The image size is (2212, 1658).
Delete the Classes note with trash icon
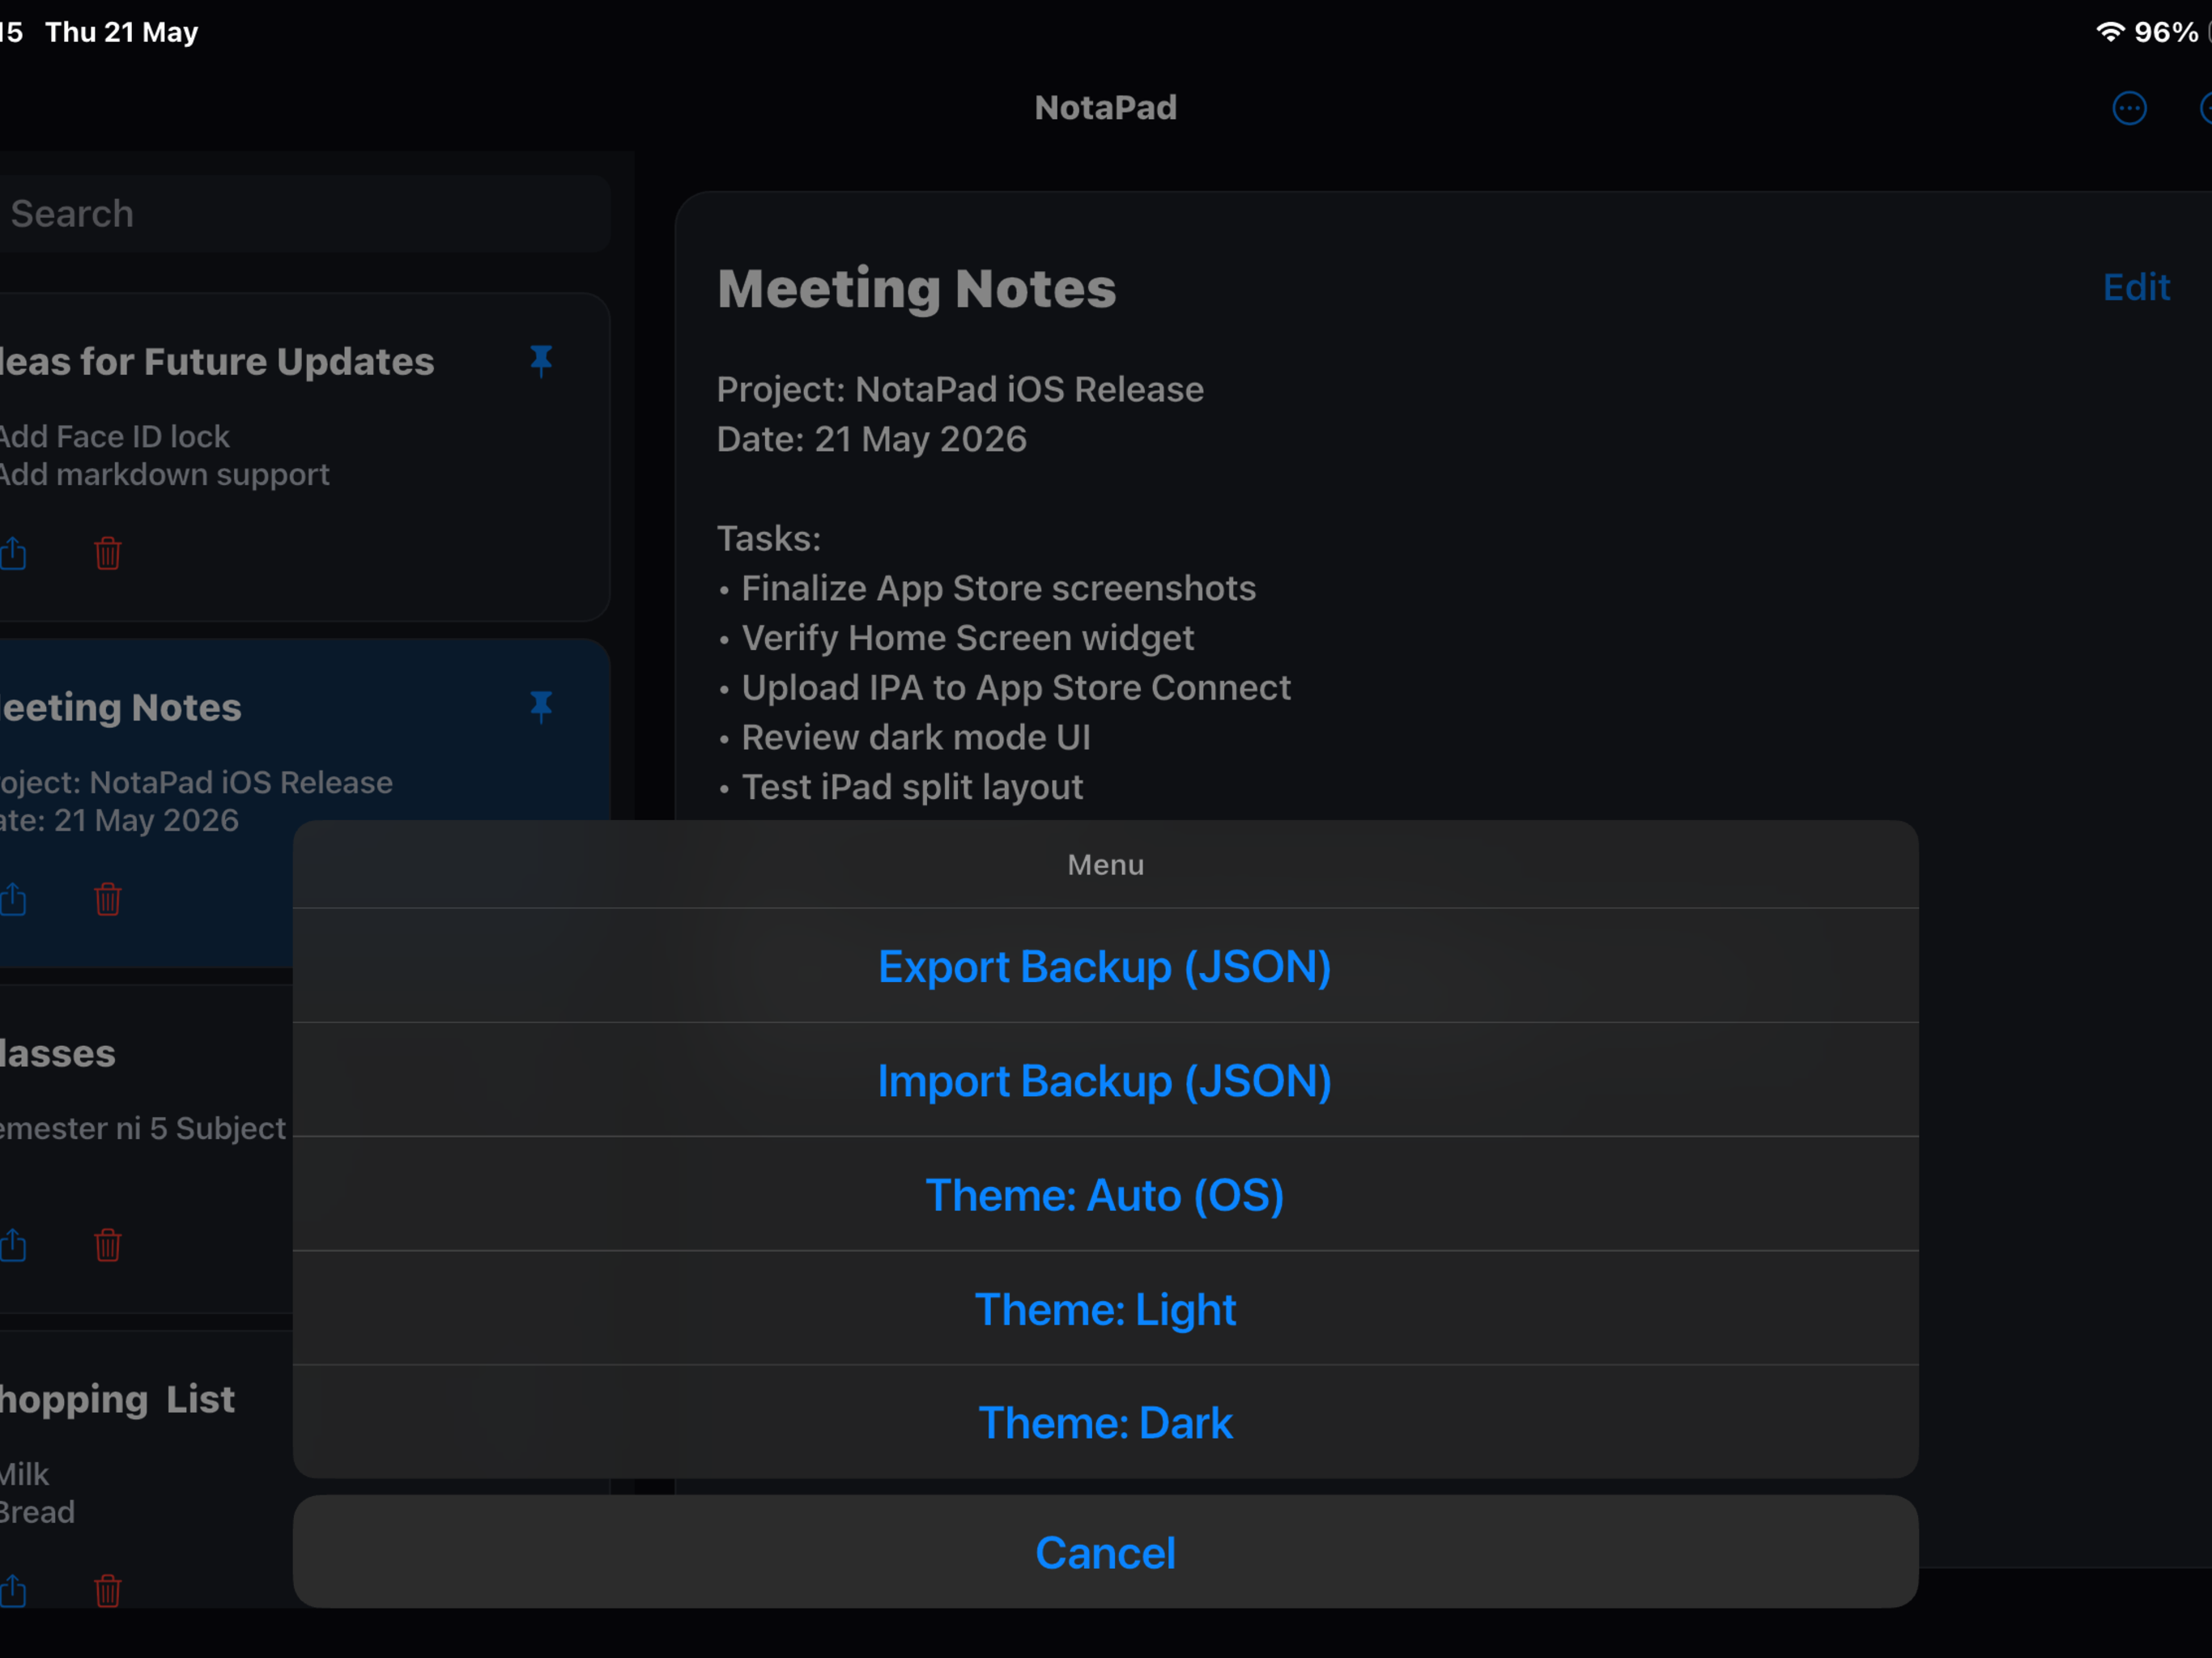(108, 1245)
